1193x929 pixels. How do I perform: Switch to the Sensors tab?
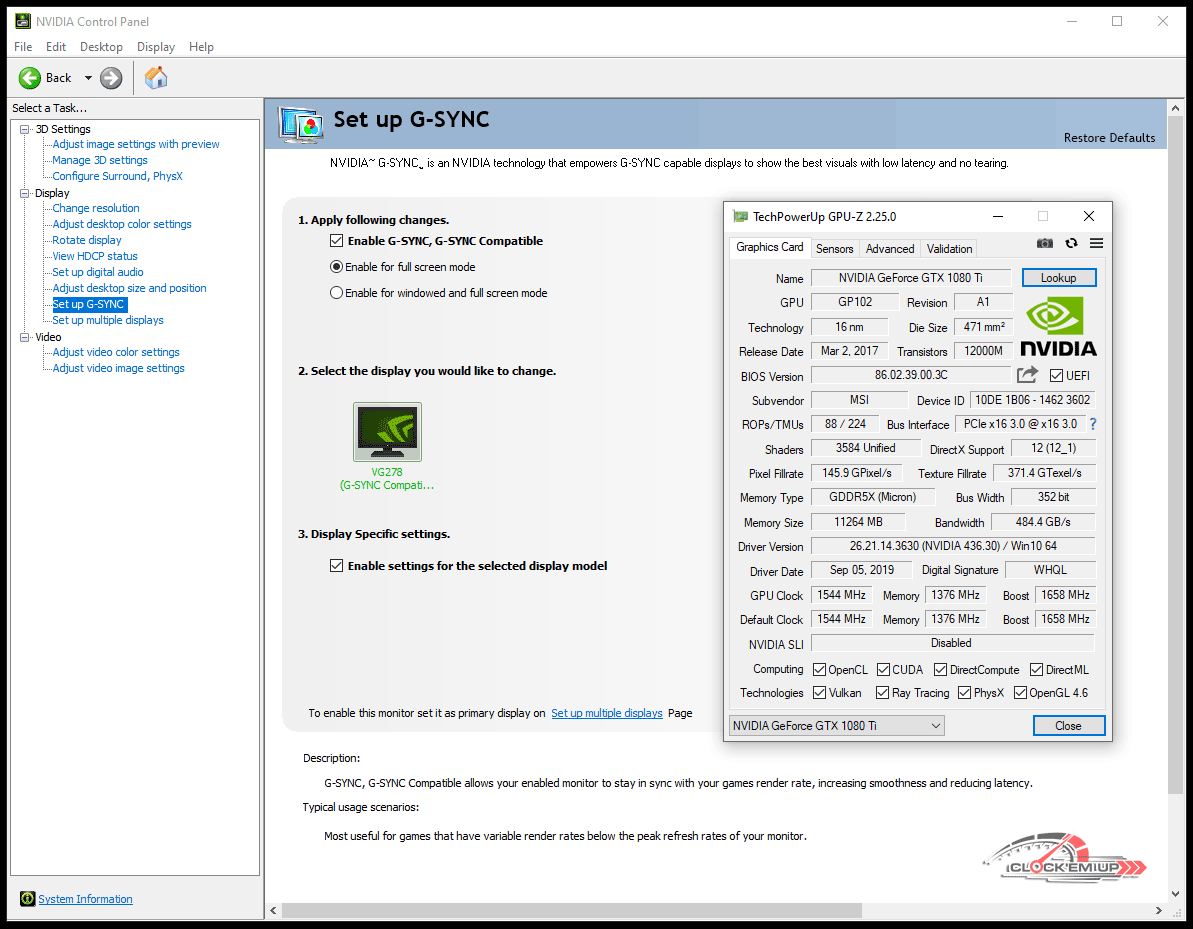point(834,249)
